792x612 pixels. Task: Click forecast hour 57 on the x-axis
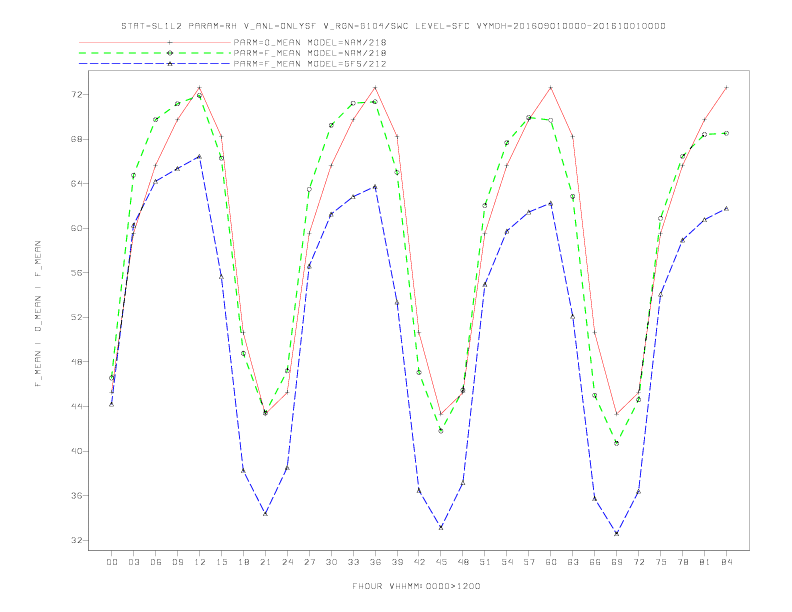[529, 562]
